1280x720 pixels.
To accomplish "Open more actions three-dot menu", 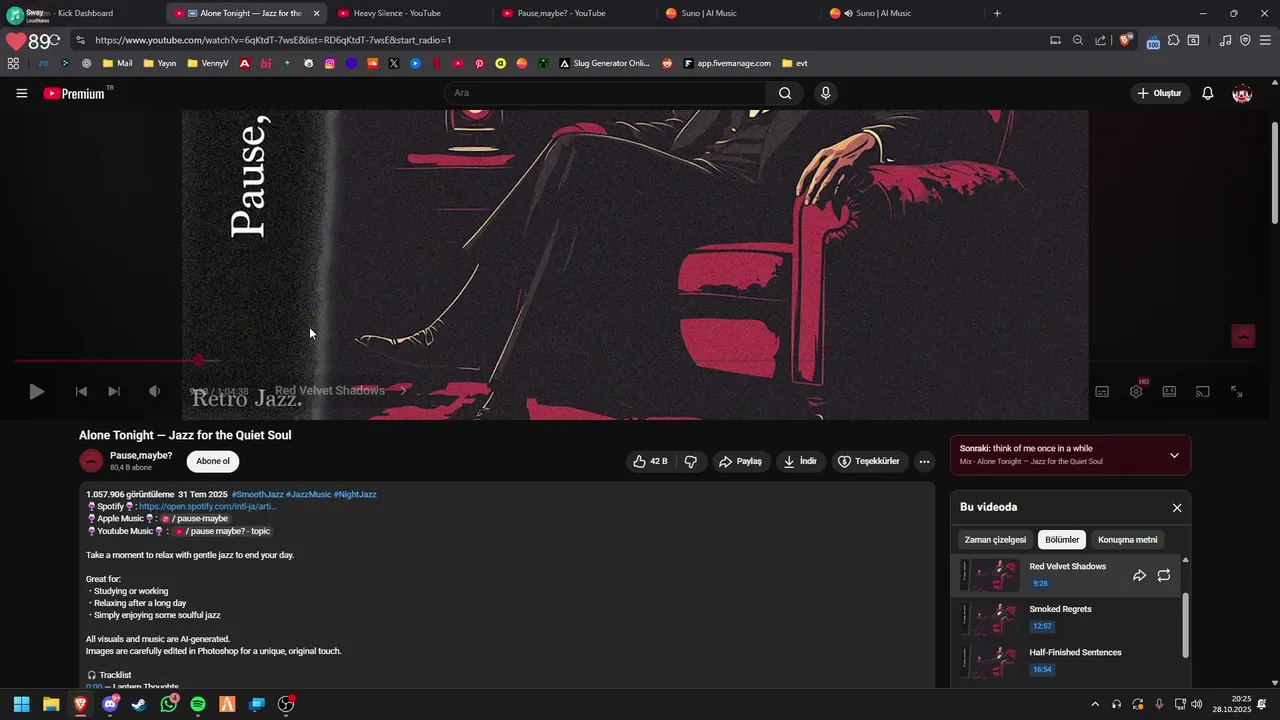I will click(924, 461).
